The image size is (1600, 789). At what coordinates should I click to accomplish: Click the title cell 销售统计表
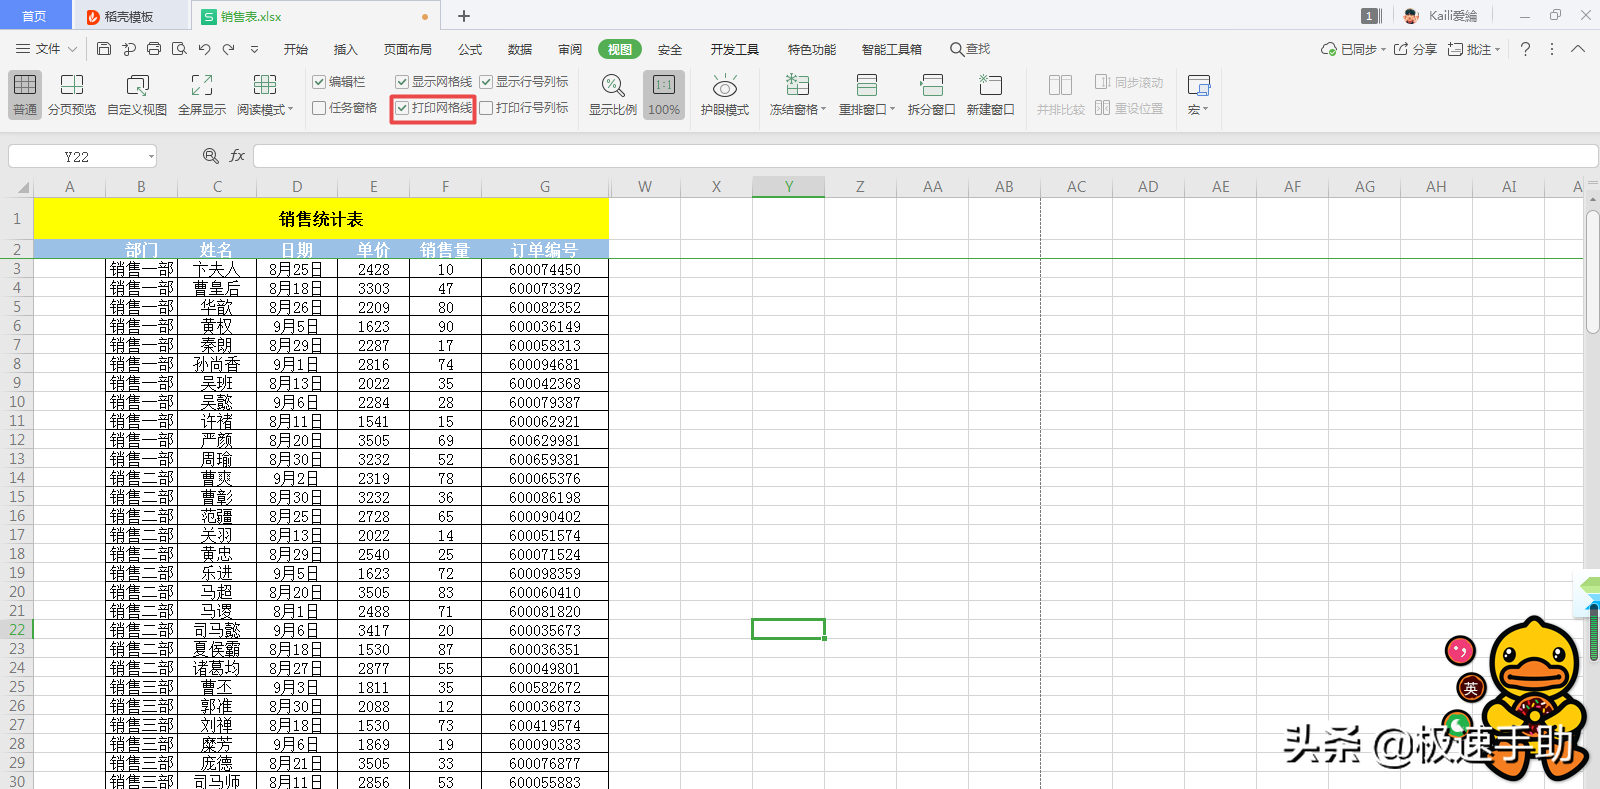(x=321, y=219)
